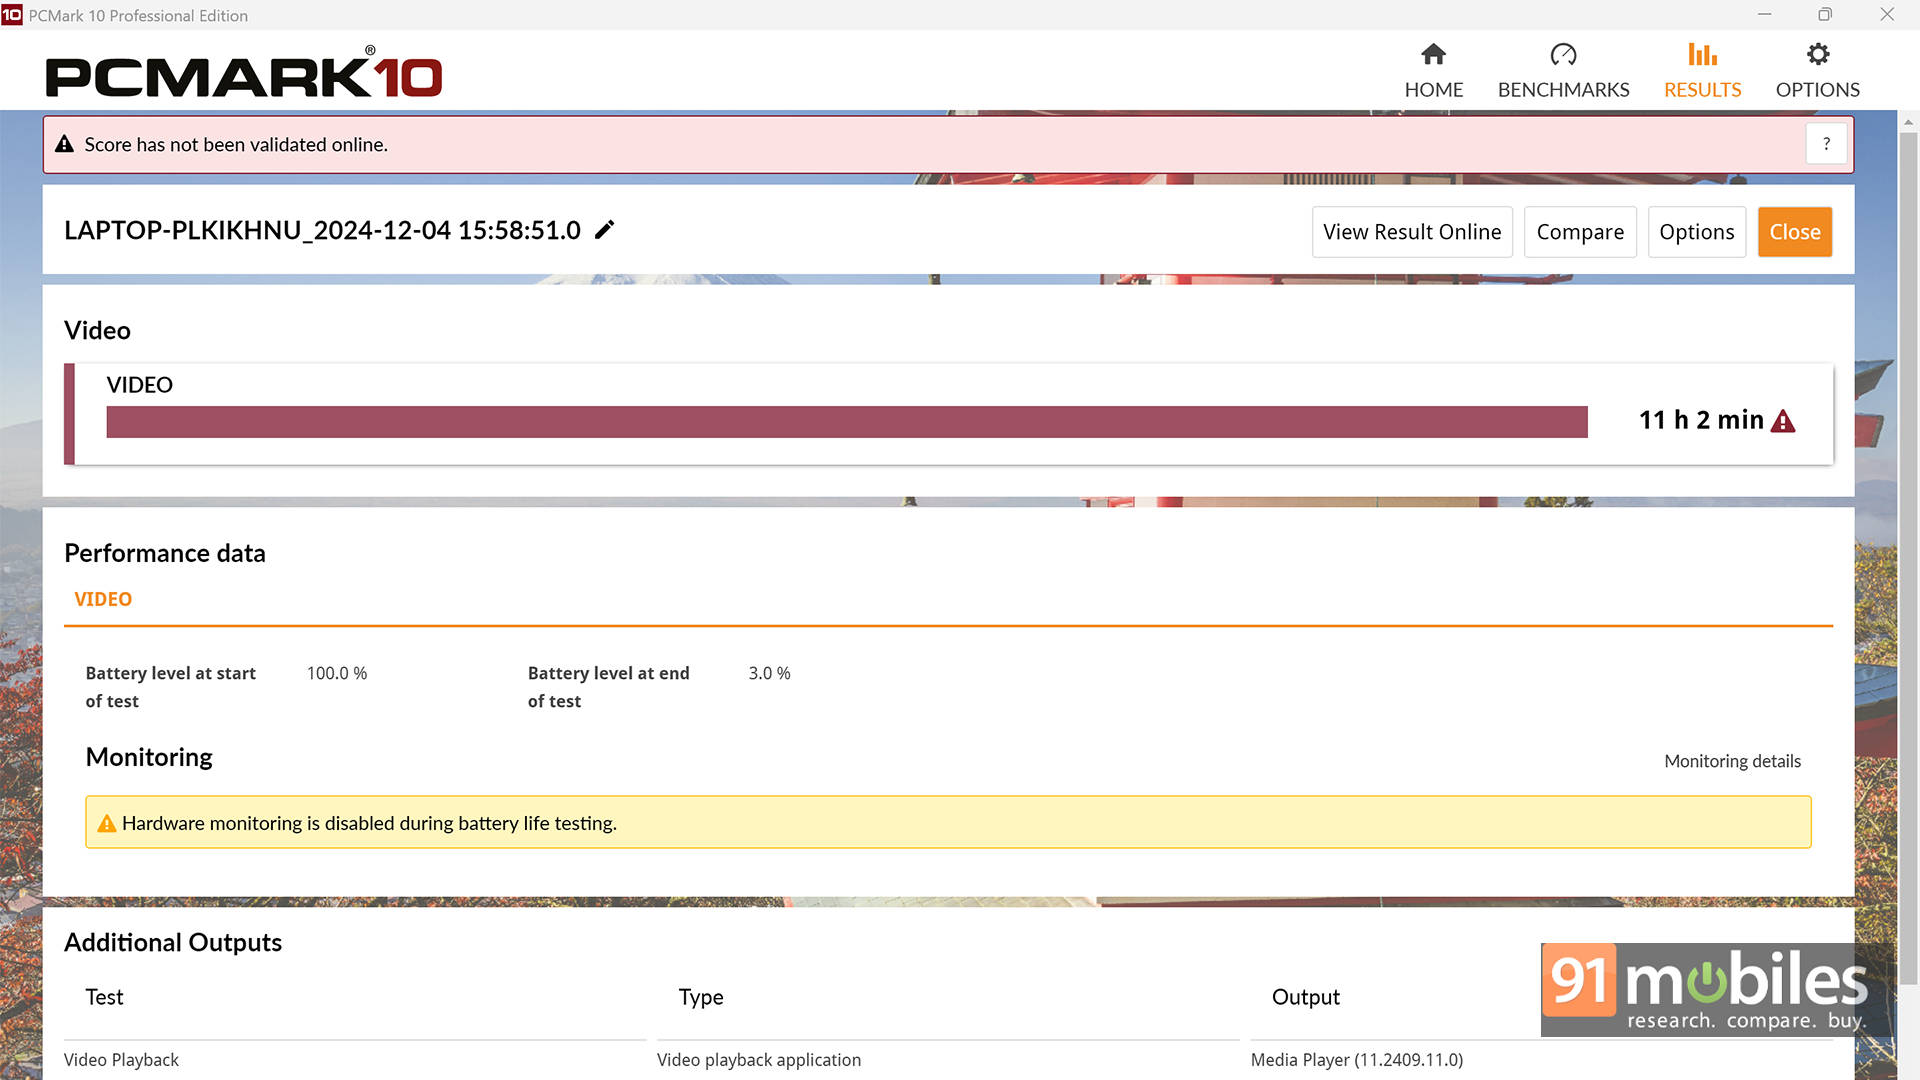Click the yellow hardware monitoring warning icon
Viewport: 1920px width, 1080px height.
point(107,823)
